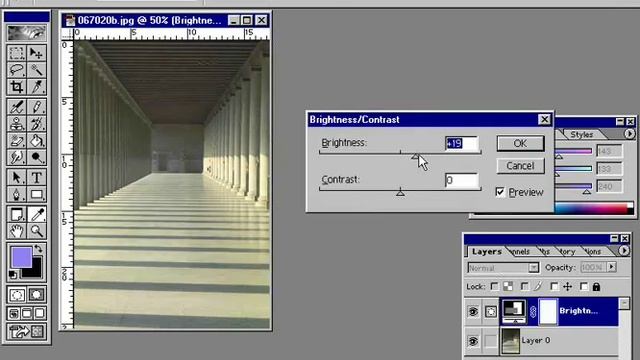The height and width of the screenshot is (360, 640).
Task: Hide the Brightness adjustment layer eye
Action: coord(473,312)
